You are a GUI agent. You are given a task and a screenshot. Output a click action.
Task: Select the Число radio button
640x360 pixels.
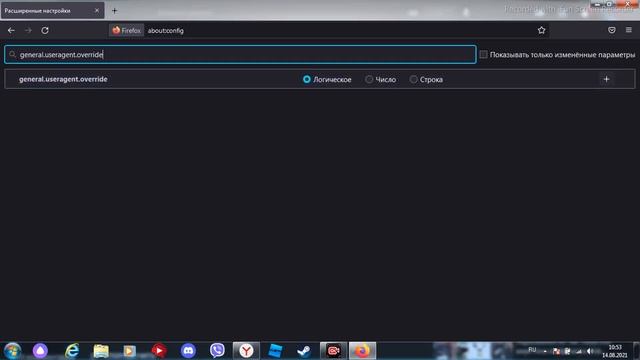click(369, 79)
